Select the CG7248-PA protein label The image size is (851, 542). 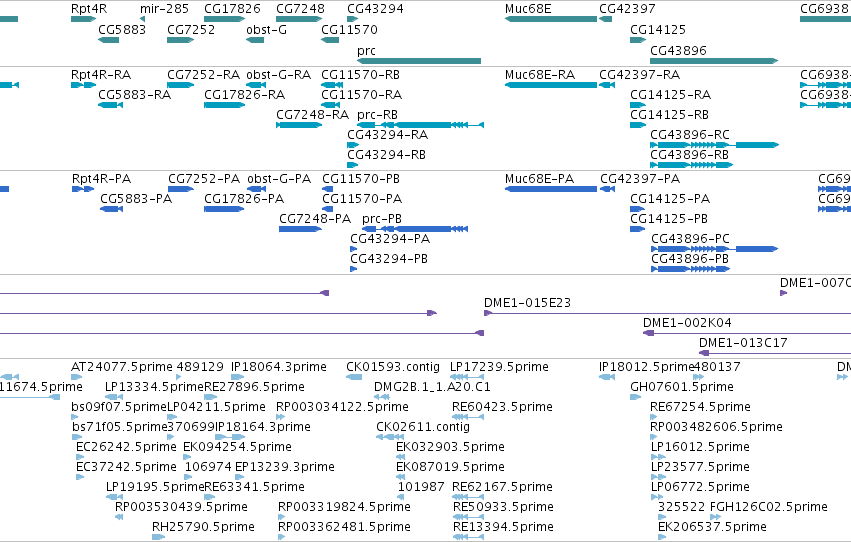[315, 219]
